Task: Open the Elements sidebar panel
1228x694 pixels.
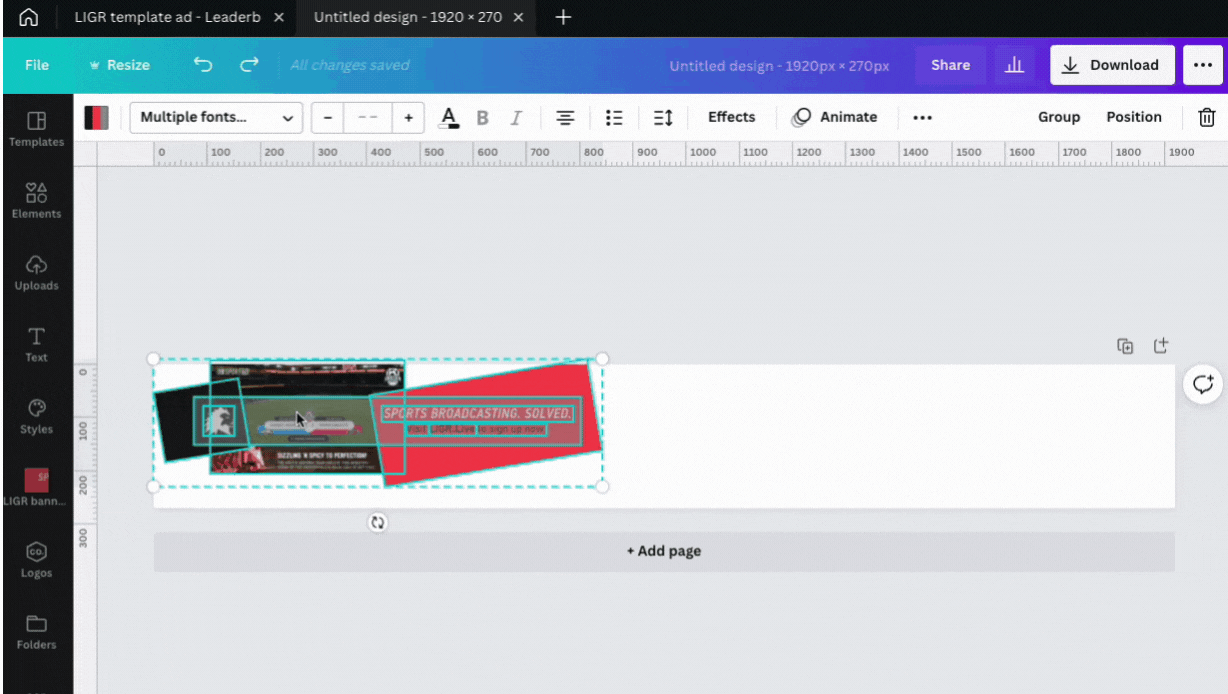Action: [x=36, y=201]
